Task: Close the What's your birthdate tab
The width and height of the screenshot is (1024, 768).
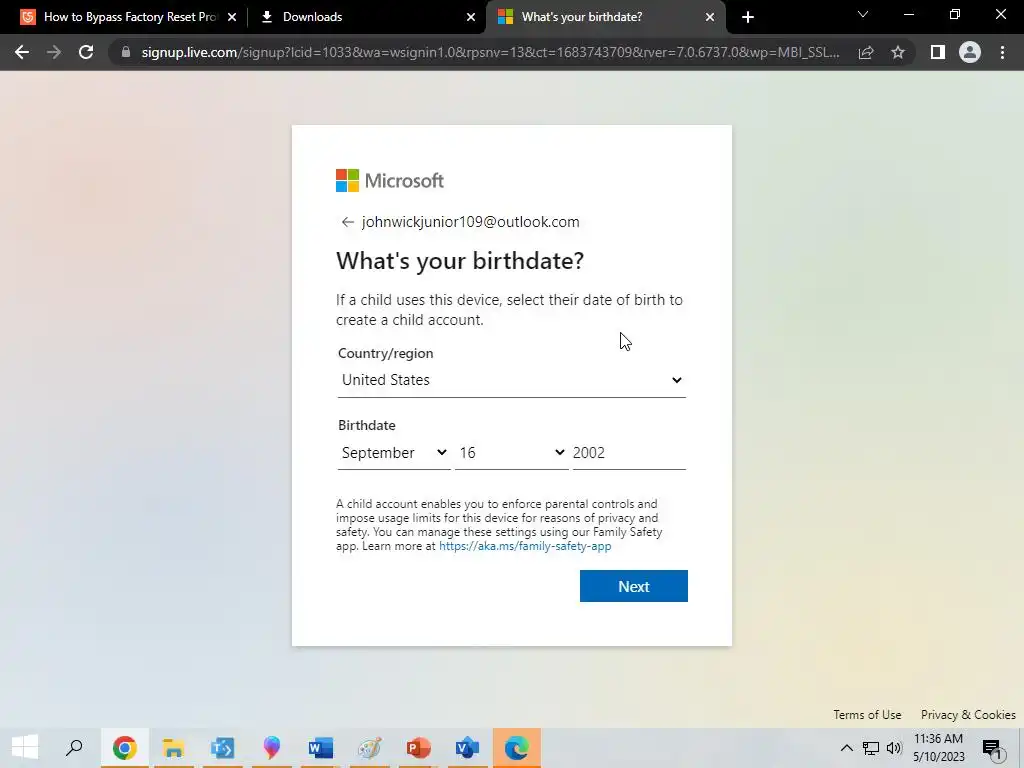Action: pyautogui.click(x=710, y=17)
